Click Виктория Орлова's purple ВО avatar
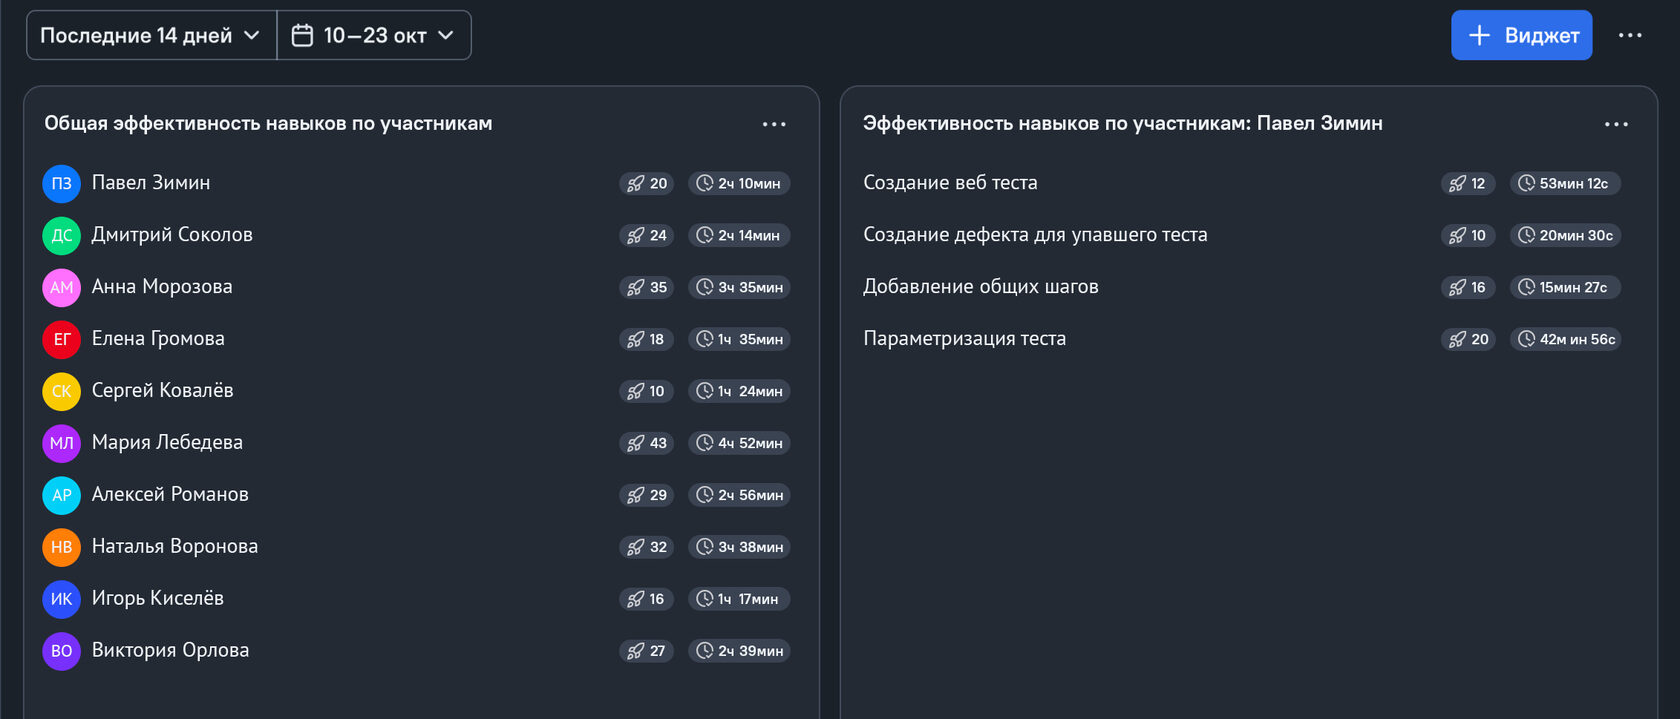The height and width of the screenshot is (719, 1680). 61,651
